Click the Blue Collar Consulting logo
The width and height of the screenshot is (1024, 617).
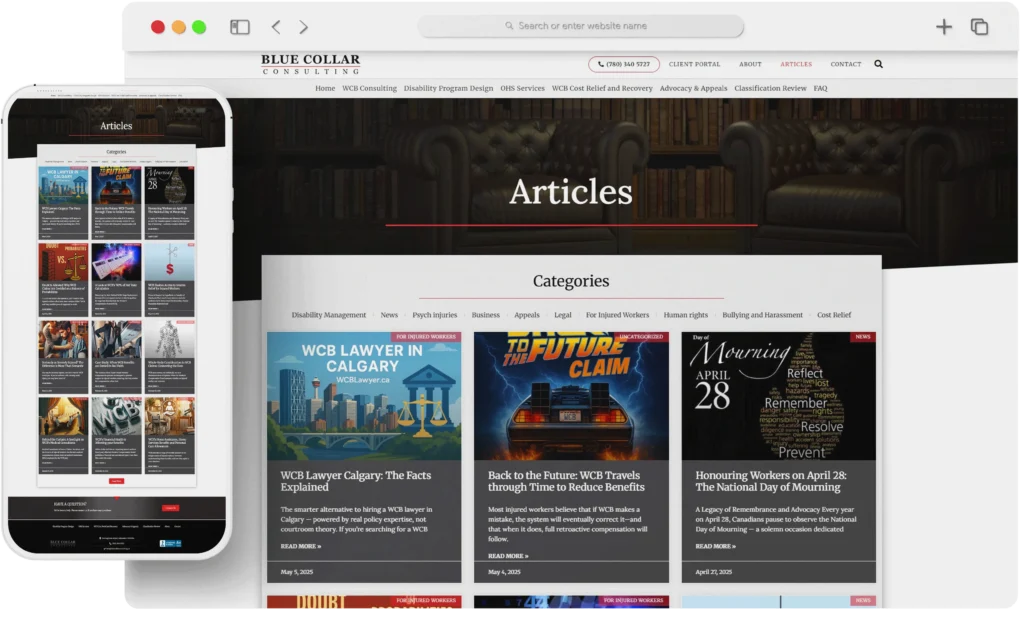click(311, 64)
